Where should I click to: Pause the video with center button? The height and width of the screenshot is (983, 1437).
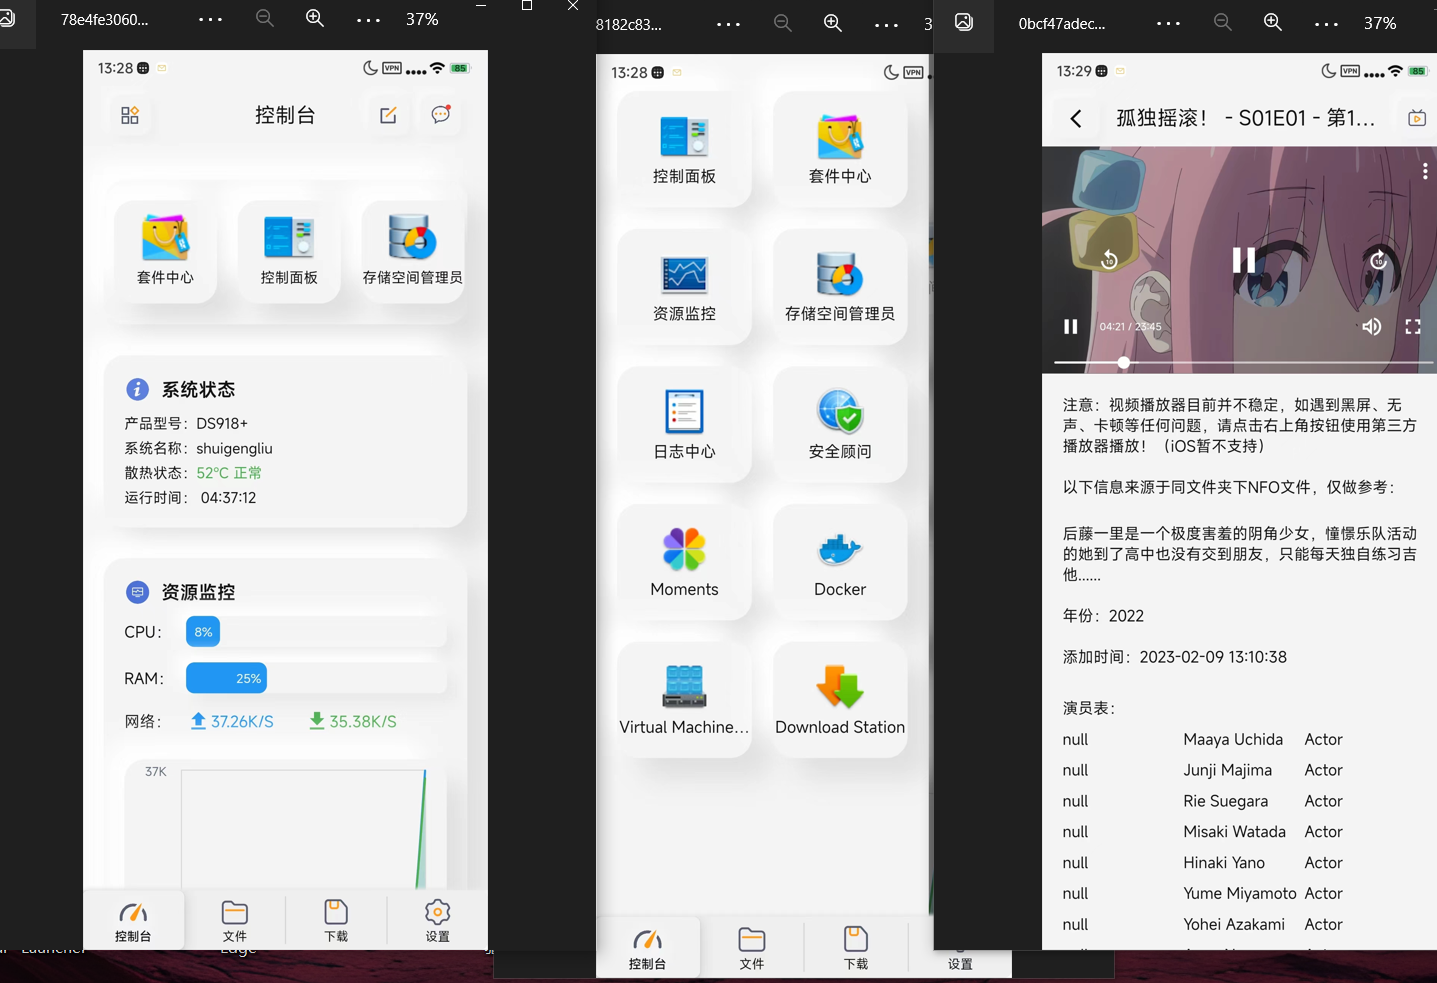(1243, 260)
